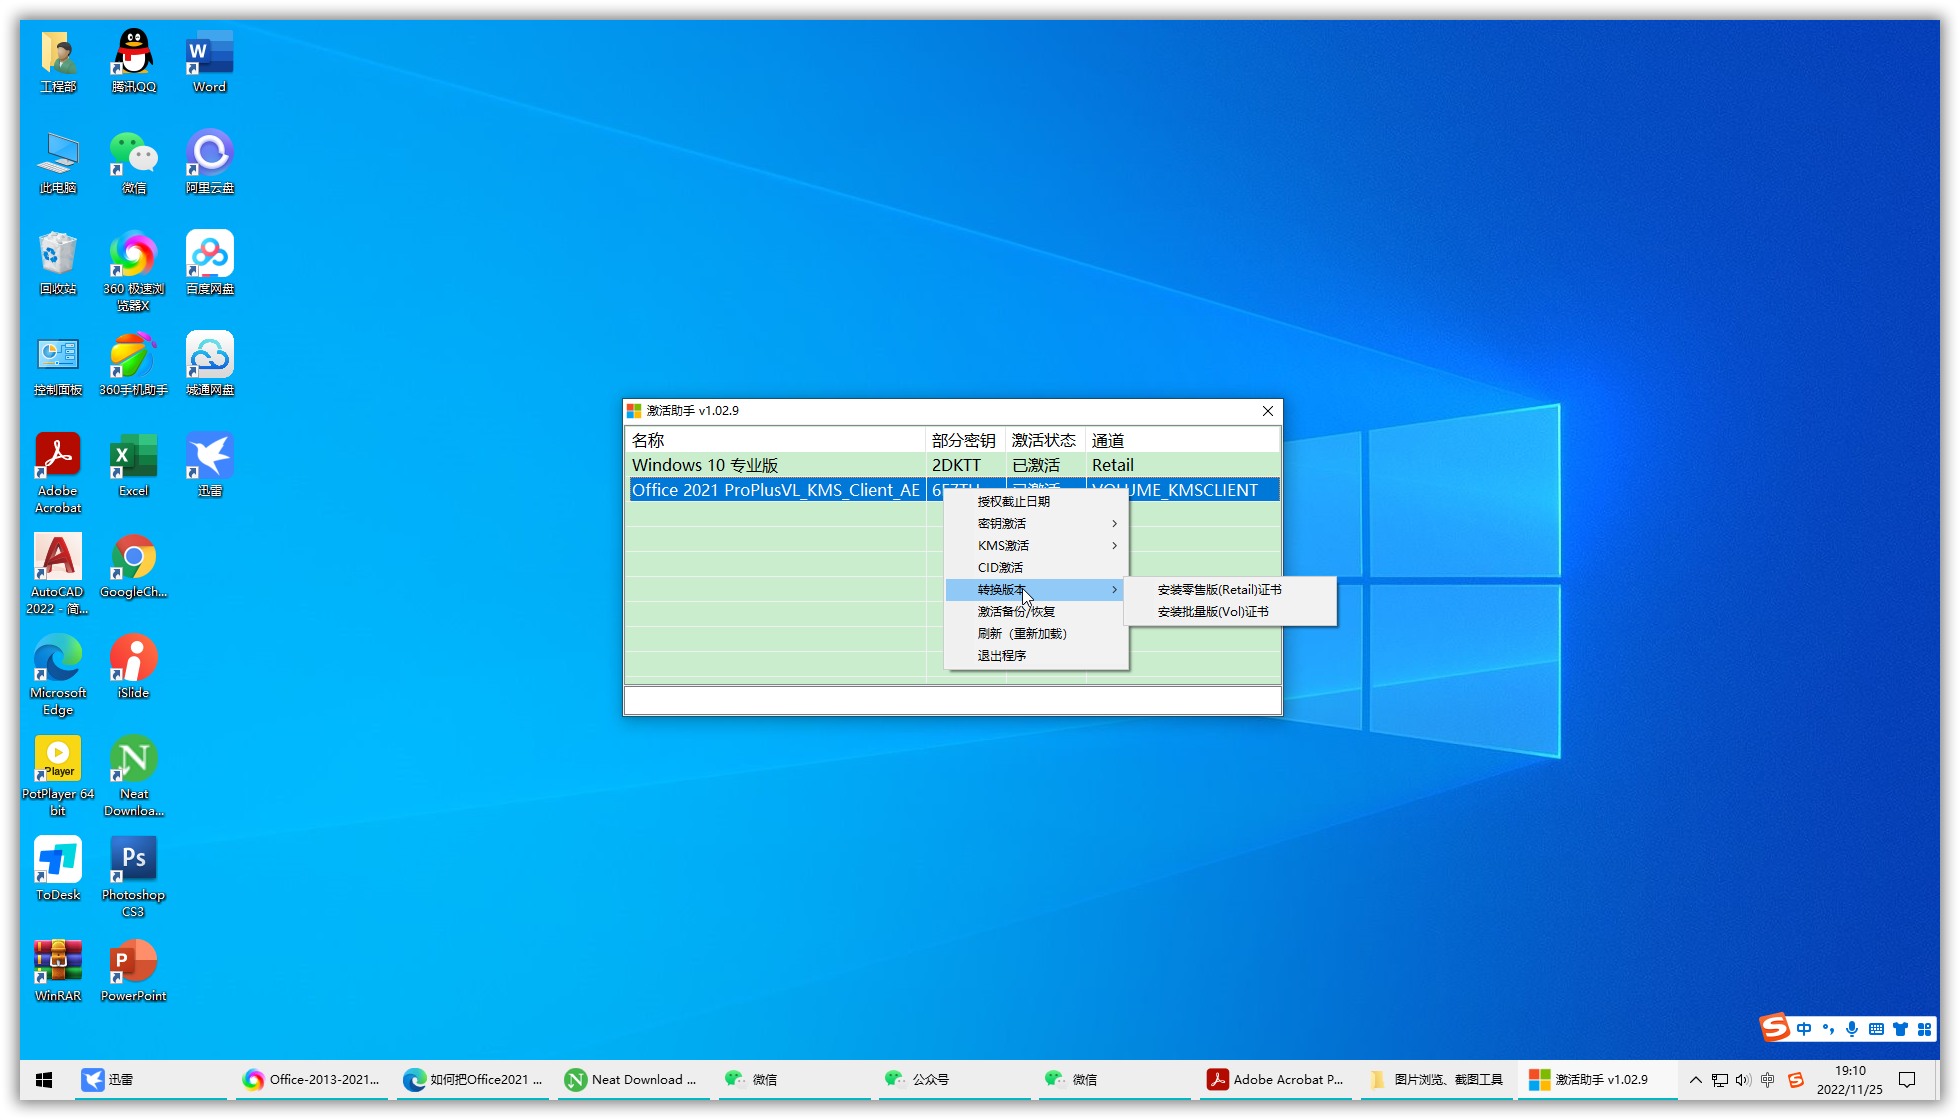Toggle Sogou 中 Chinese input mode
Image resolution: width=1960 pixels, height=1120 pixels.
pos(1804,1029)
